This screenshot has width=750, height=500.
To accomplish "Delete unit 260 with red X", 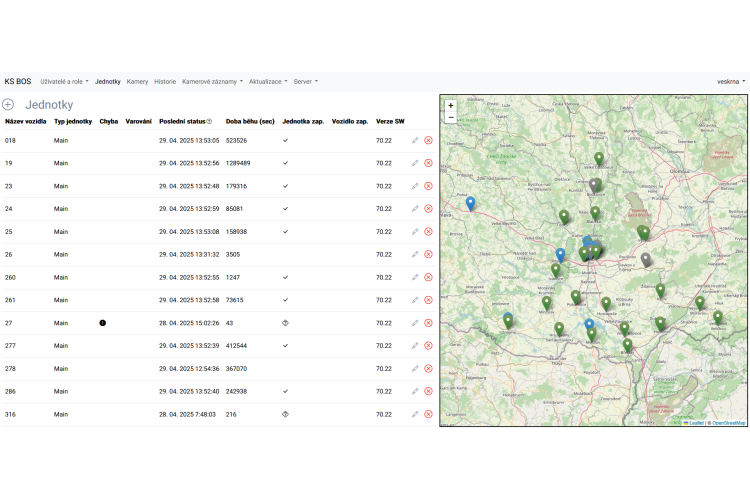I will tap(429, 278).
